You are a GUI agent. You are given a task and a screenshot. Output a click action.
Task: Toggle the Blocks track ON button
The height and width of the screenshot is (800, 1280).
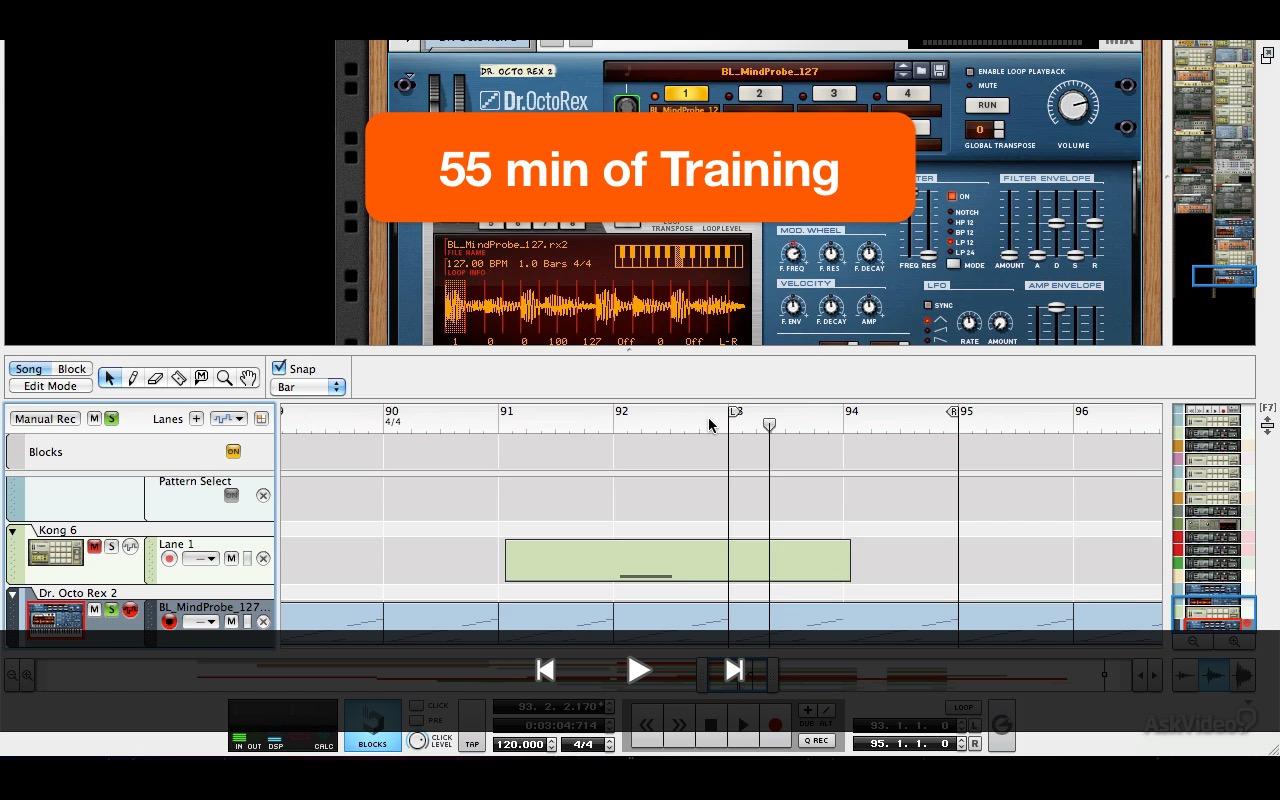click(x=233, y=451)
